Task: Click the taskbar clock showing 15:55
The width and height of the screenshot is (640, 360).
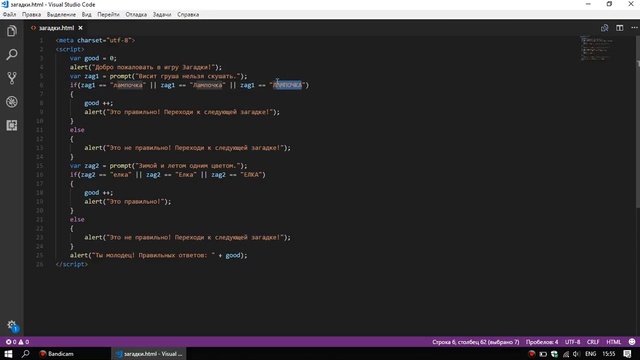Action: (609, 353)
